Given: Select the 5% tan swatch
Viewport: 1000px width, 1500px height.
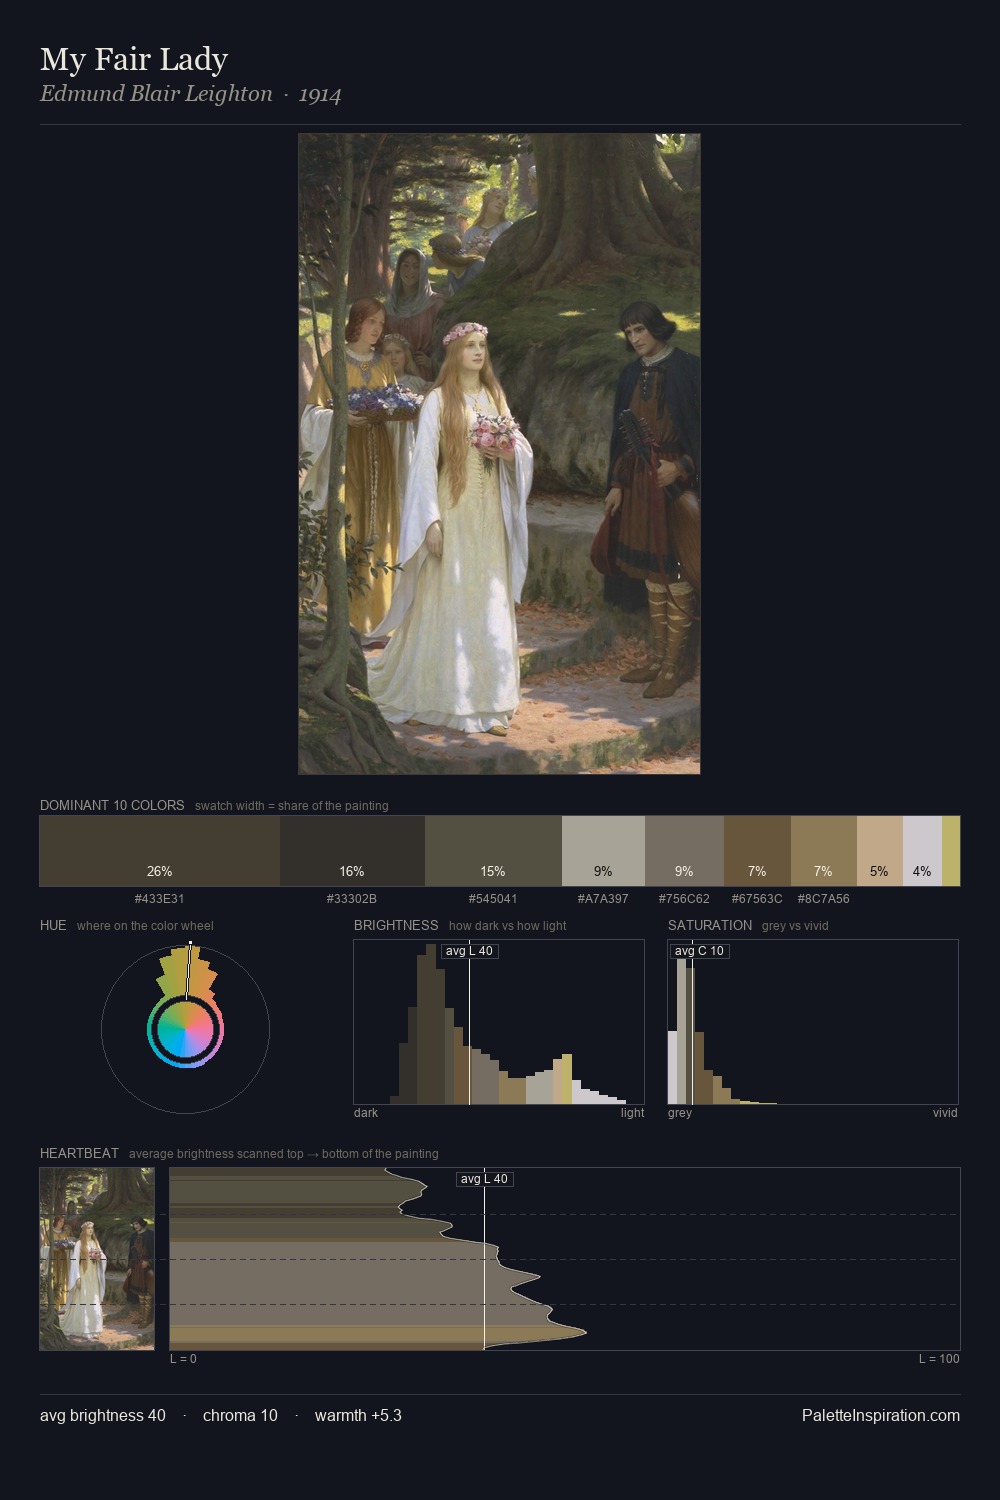Looking at the screenshot, I should coord(880,851).
